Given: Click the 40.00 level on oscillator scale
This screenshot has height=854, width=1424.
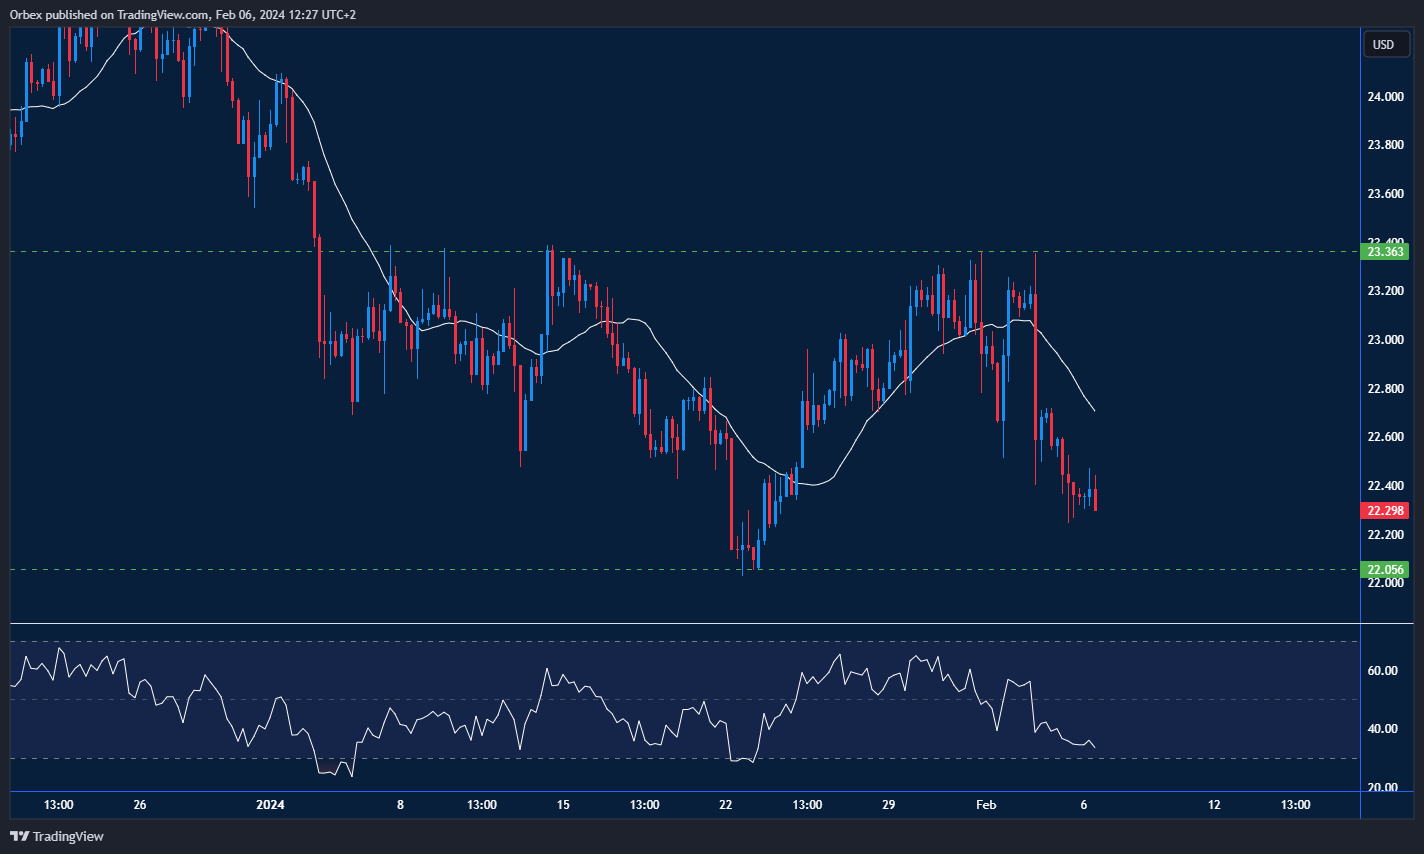Looking at the screenshot, I should [x=1383, y=729].
